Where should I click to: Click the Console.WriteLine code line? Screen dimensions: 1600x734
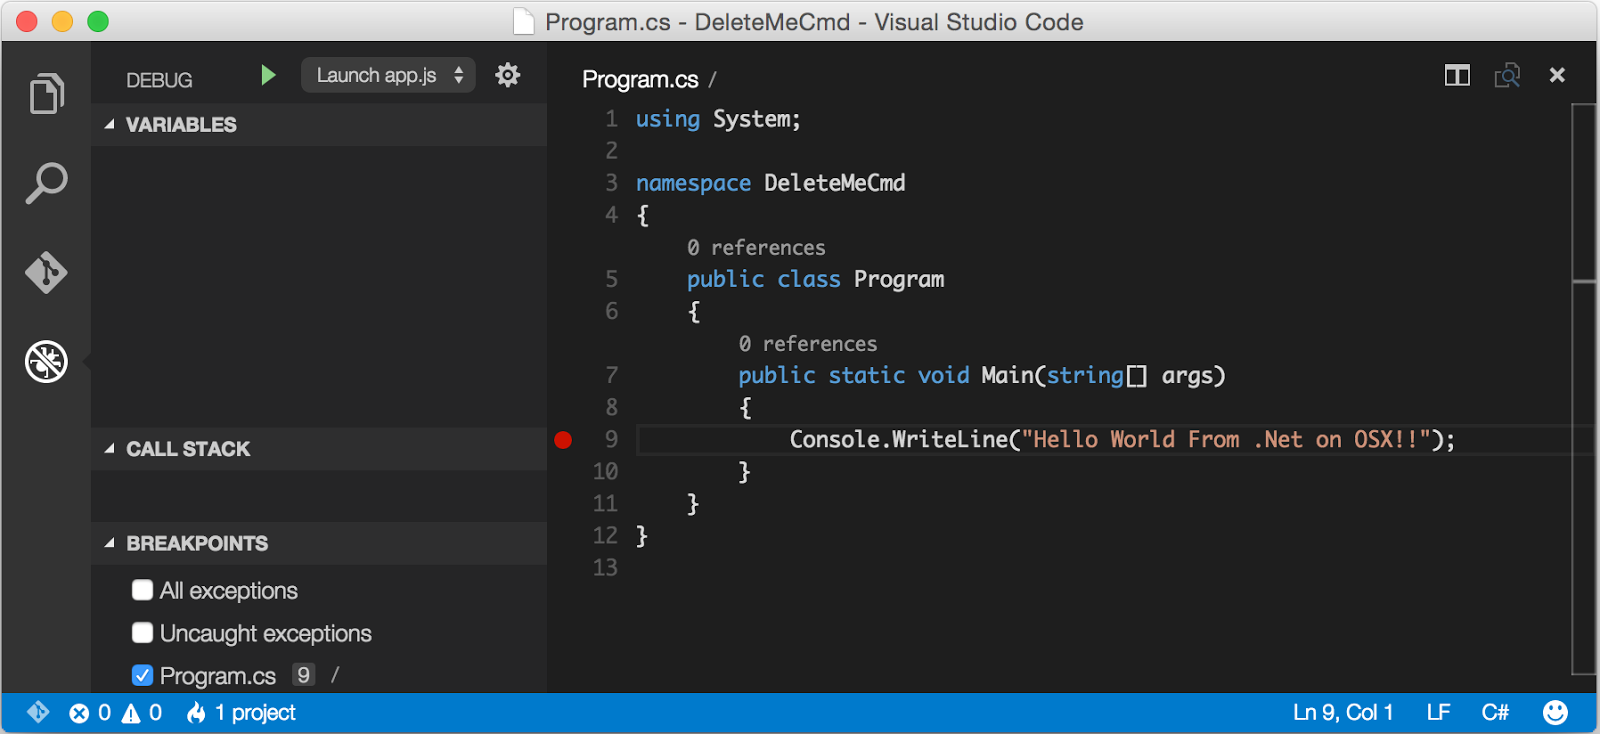(x=1122, y=439)
